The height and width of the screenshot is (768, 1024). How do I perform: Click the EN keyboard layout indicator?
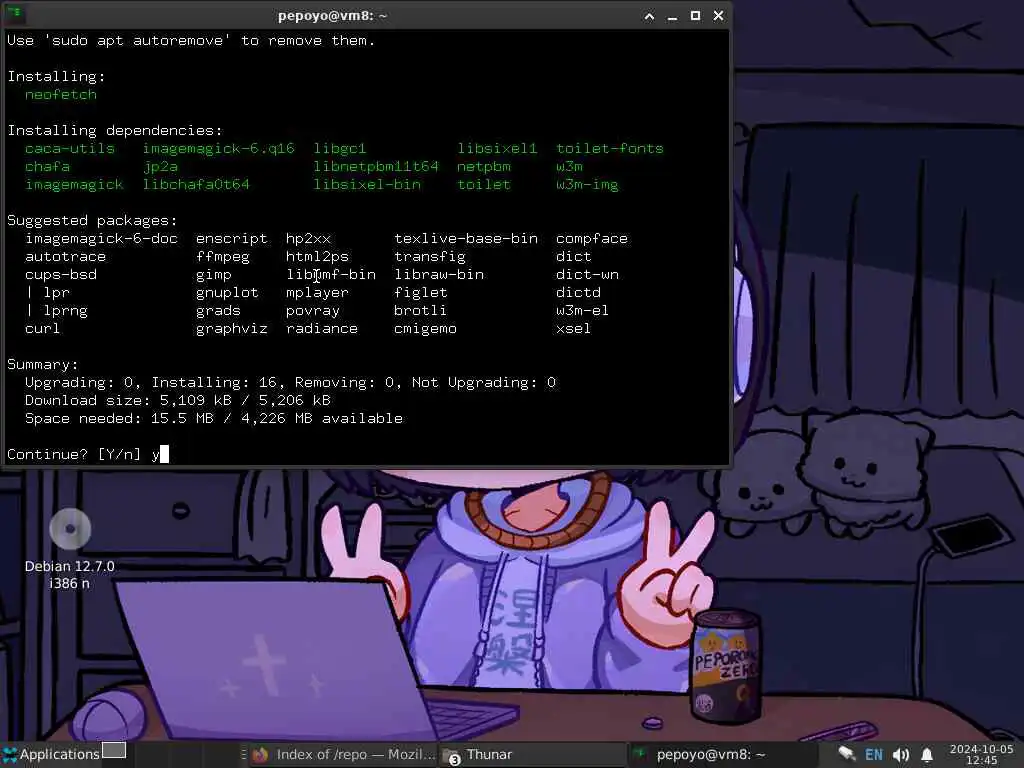874,755
